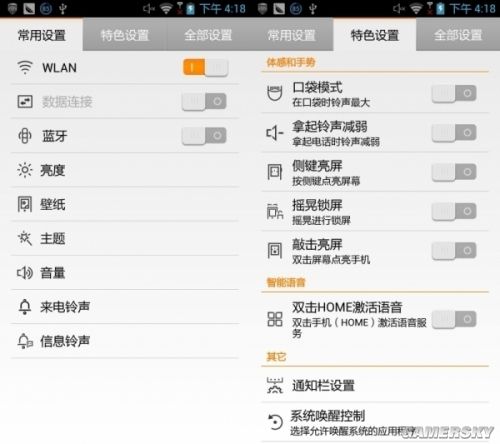Open 全部设置 tab in right screen
The height and width of the screenshot is (444, 500).
(x=458, y=35)
